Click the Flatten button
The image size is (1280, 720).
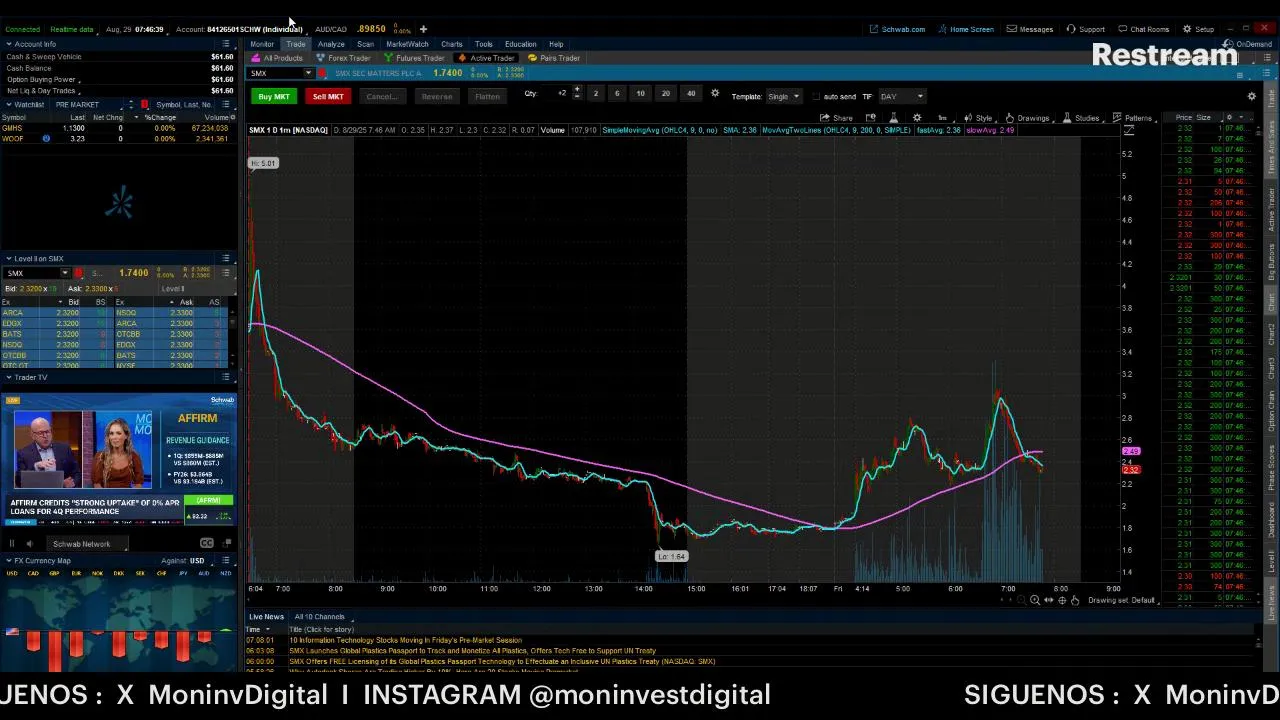coord(487,96)
